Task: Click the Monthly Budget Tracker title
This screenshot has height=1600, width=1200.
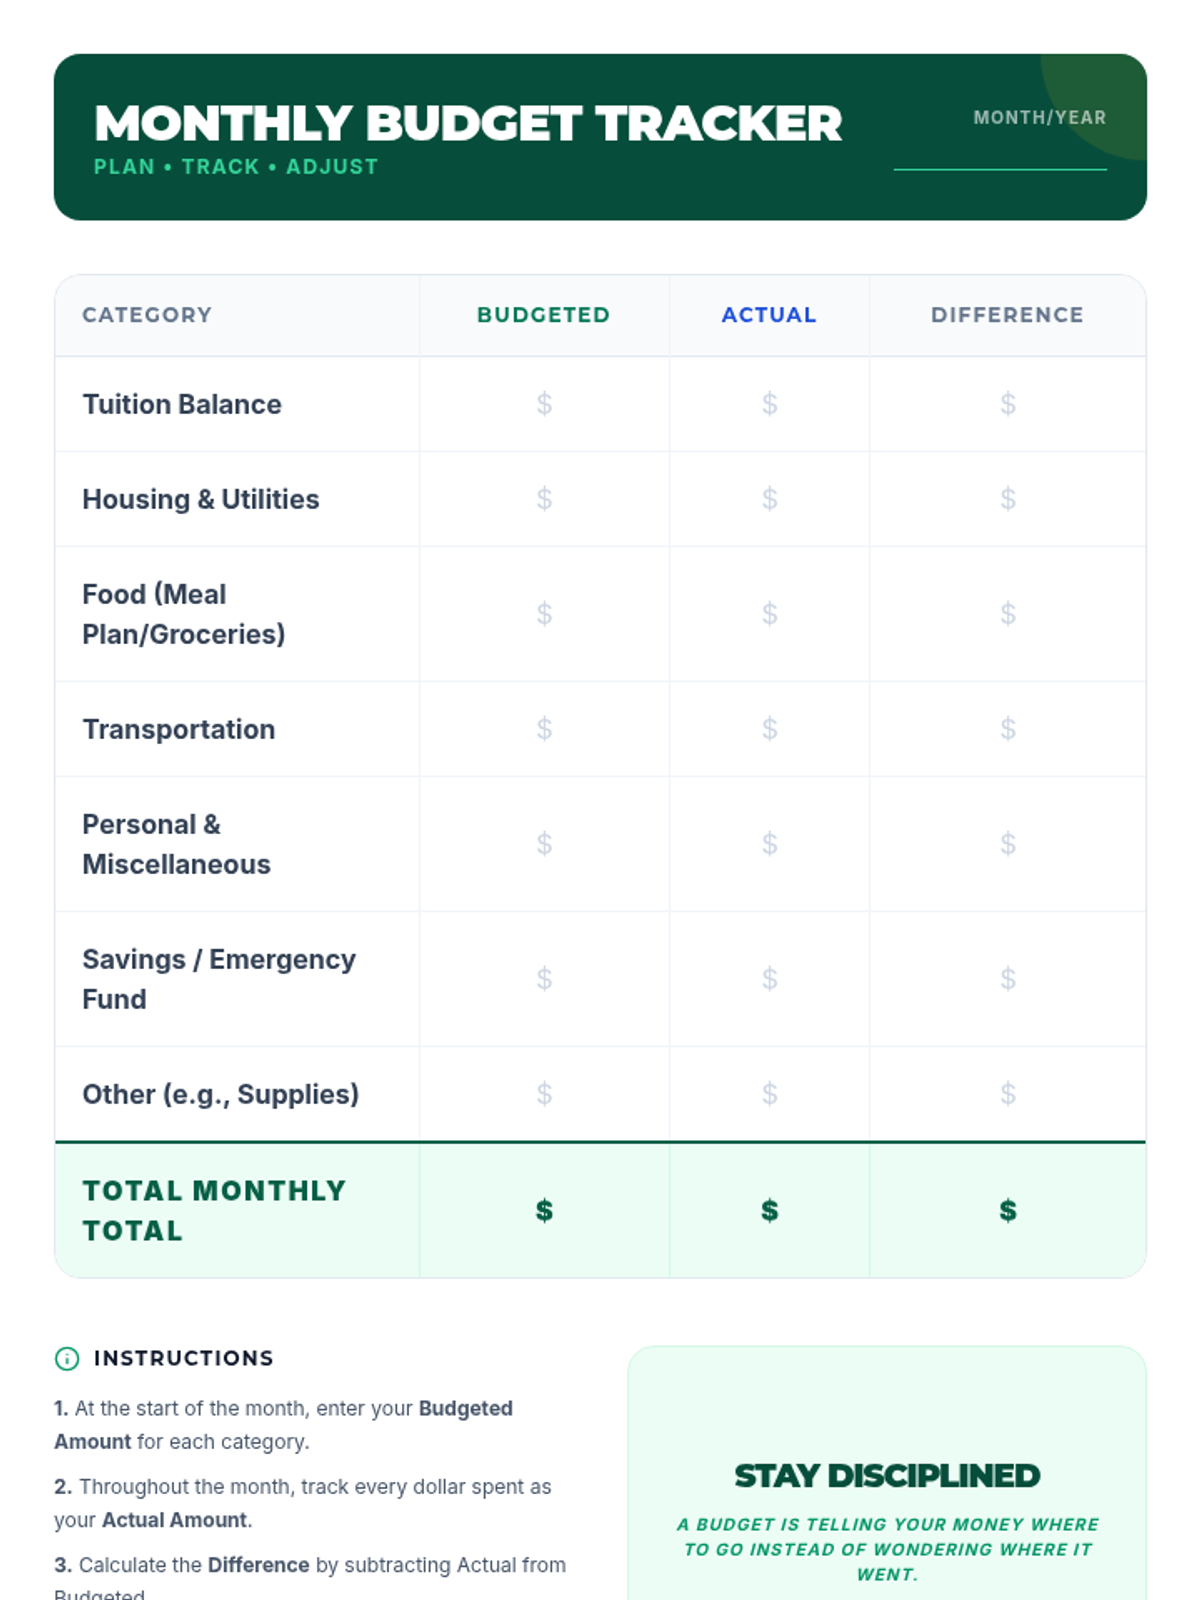Action: click(x=468, y=124)
